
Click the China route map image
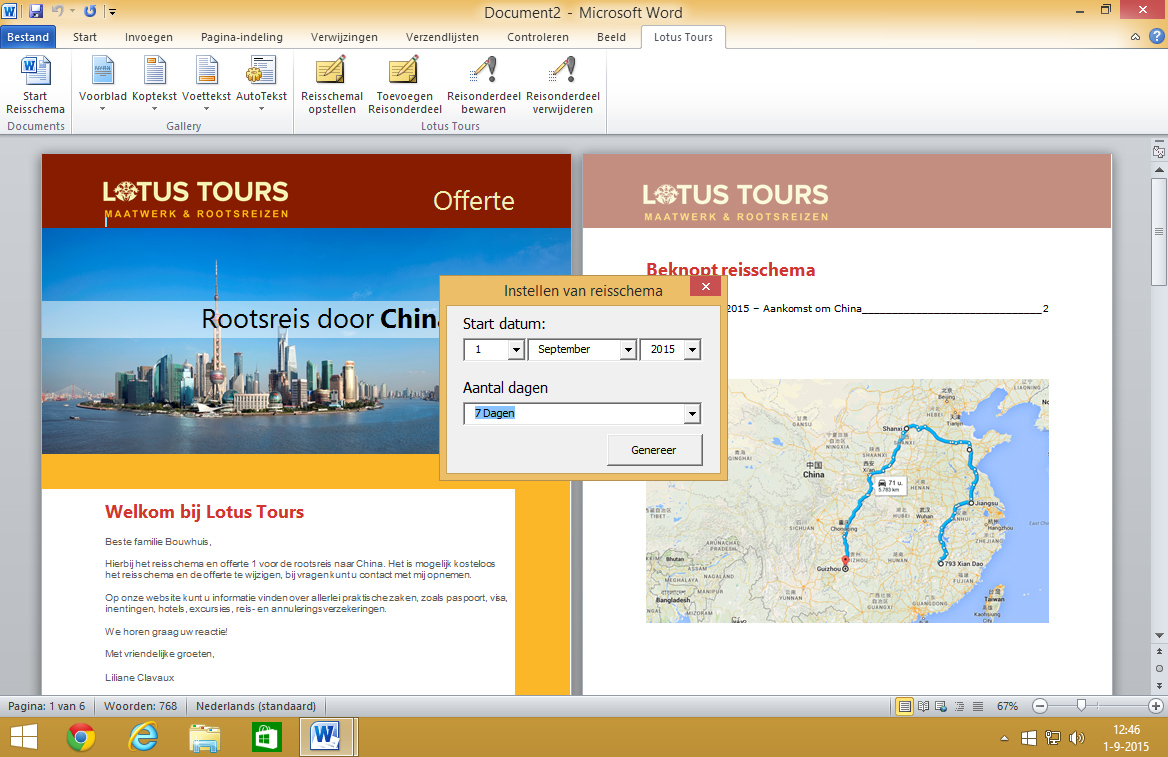click(x=847, y=501)
